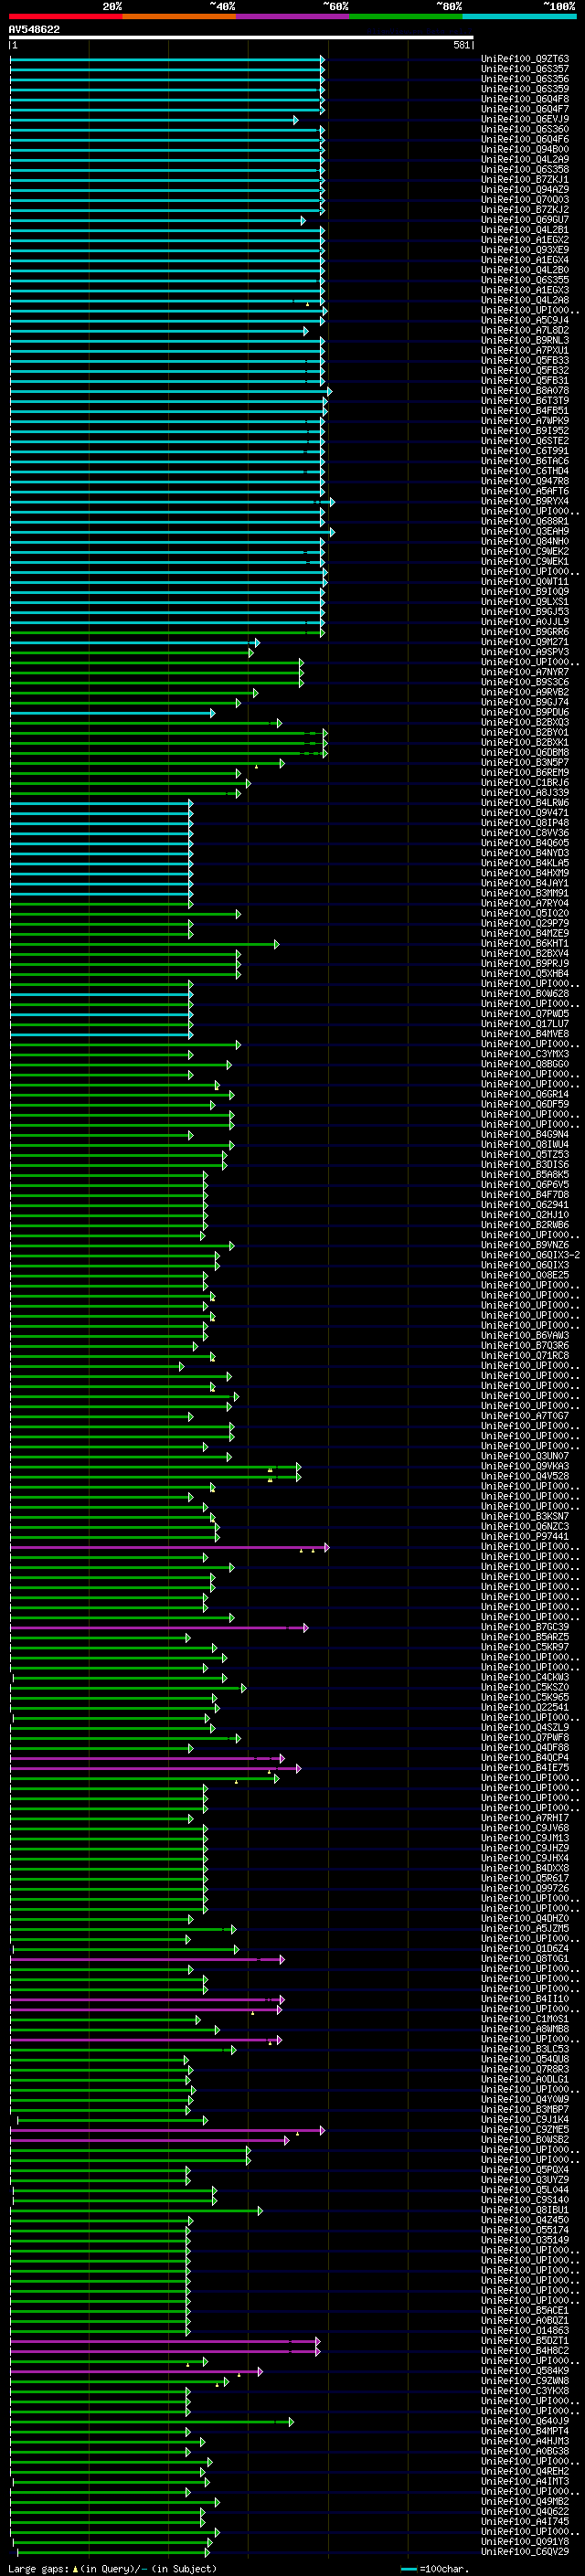Click hit label UniRef100_C6T991
Viewport: 585px width, 2576px height.
pyautogui.click(x=525, y=451)
